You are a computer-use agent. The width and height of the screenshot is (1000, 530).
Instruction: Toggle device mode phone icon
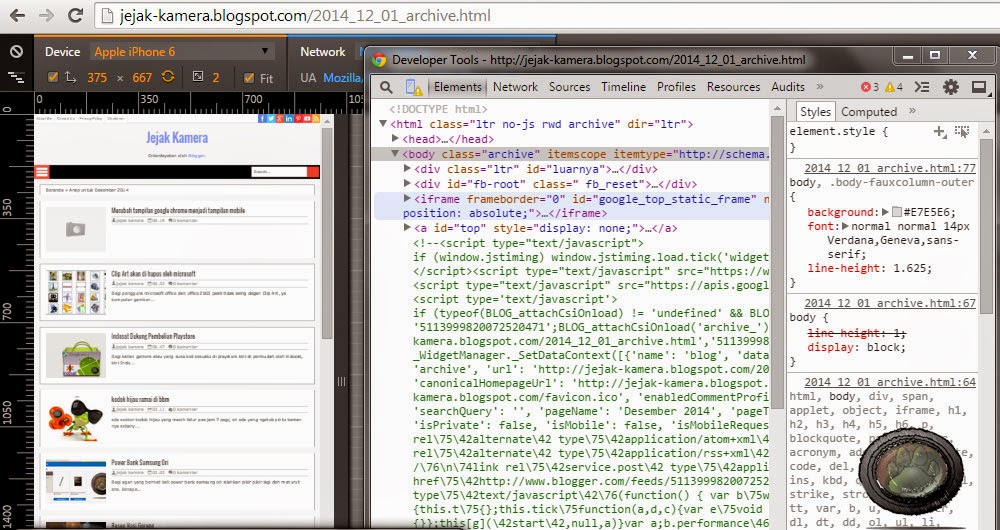(414, 87)
